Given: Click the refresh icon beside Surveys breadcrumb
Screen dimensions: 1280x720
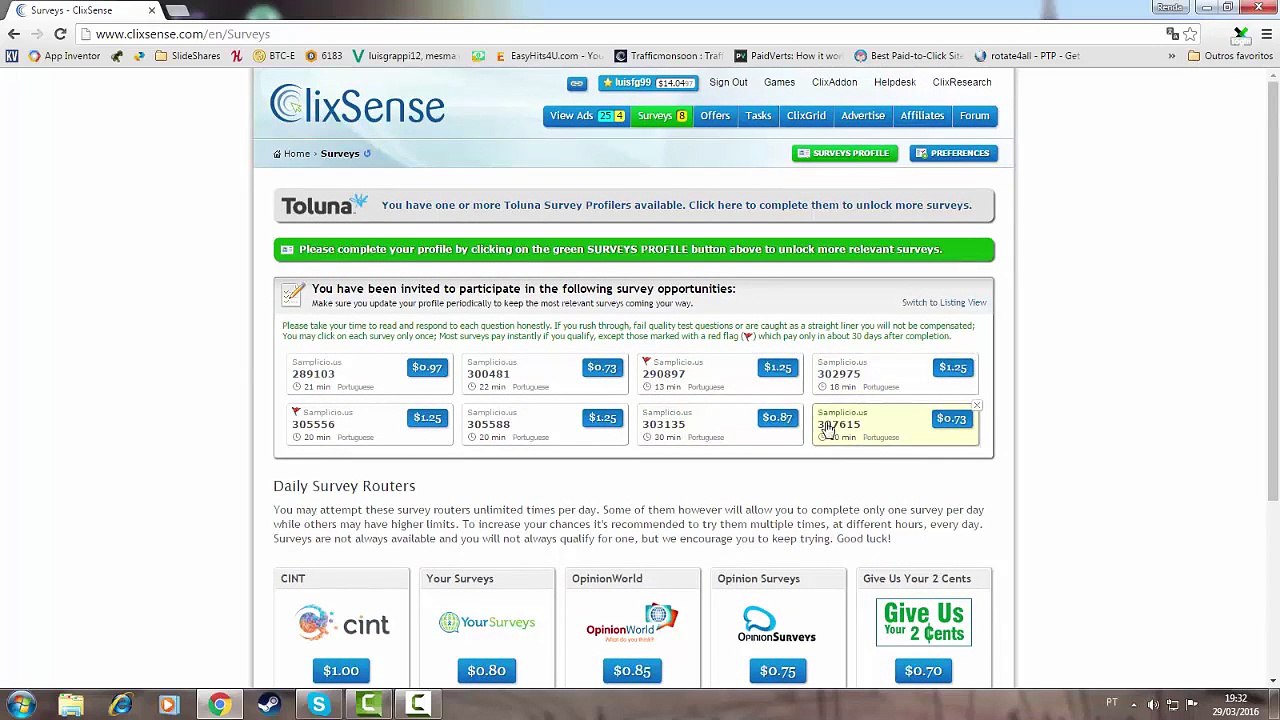Looking at the screenshot, I should [367, 154].
